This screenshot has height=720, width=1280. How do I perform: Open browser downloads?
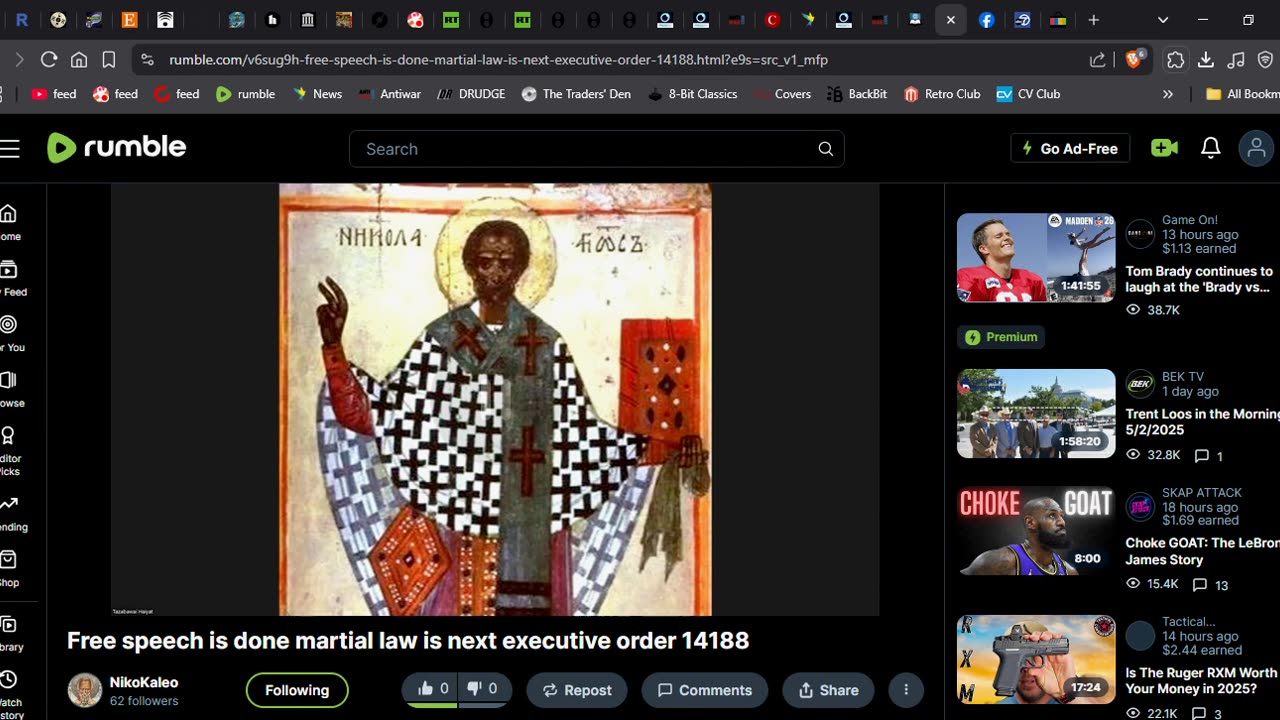tap(1206, 60)
